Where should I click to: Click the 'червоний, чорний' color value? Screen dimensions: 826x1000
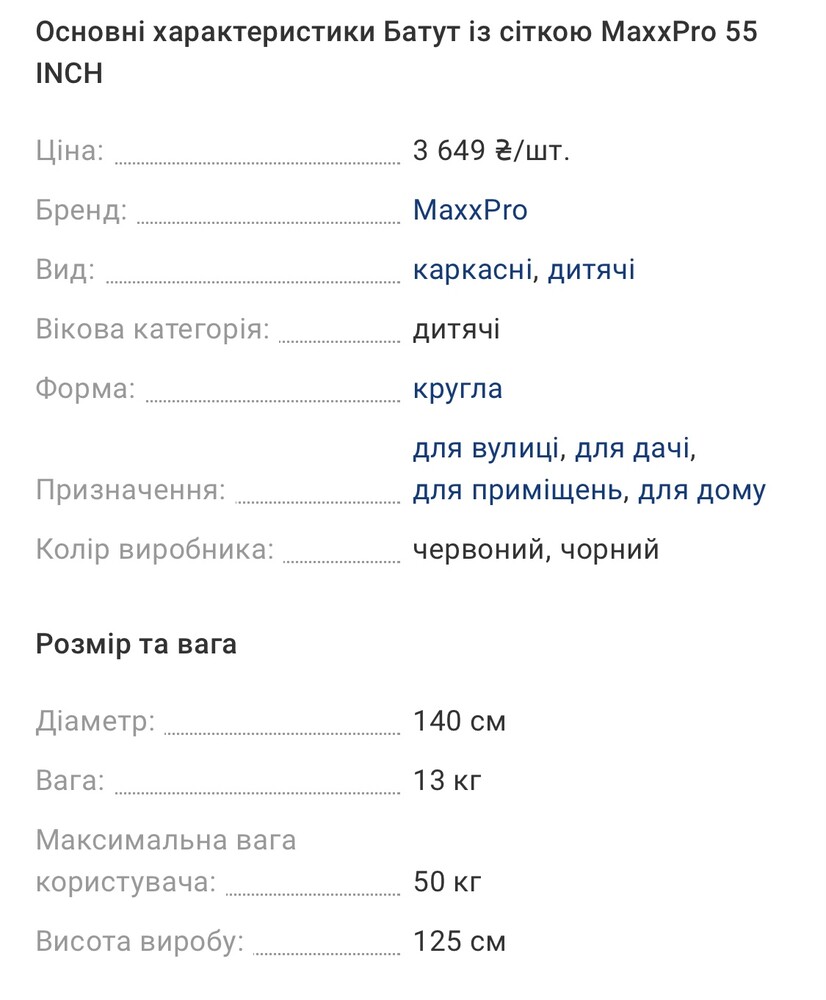pyautogui.click(x=536, y=550)
